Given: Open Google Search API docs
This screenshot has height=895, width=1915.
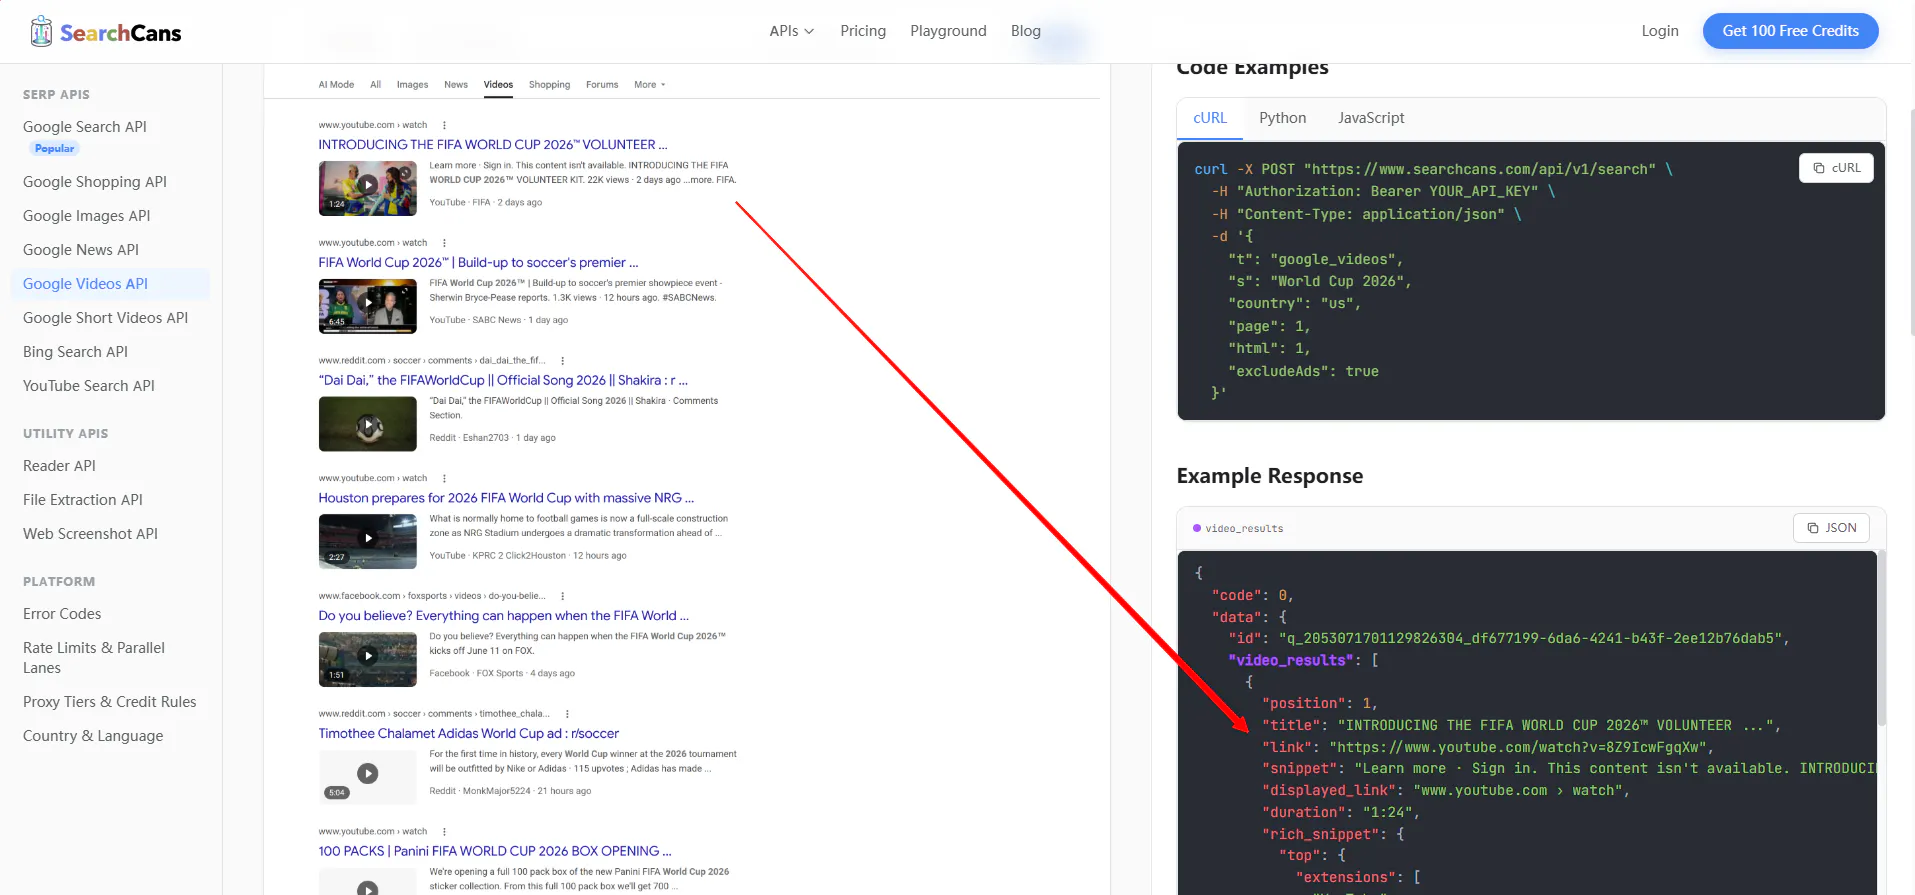Looking at the screenshot, I should pyautogui.click(x=85, y=127).
